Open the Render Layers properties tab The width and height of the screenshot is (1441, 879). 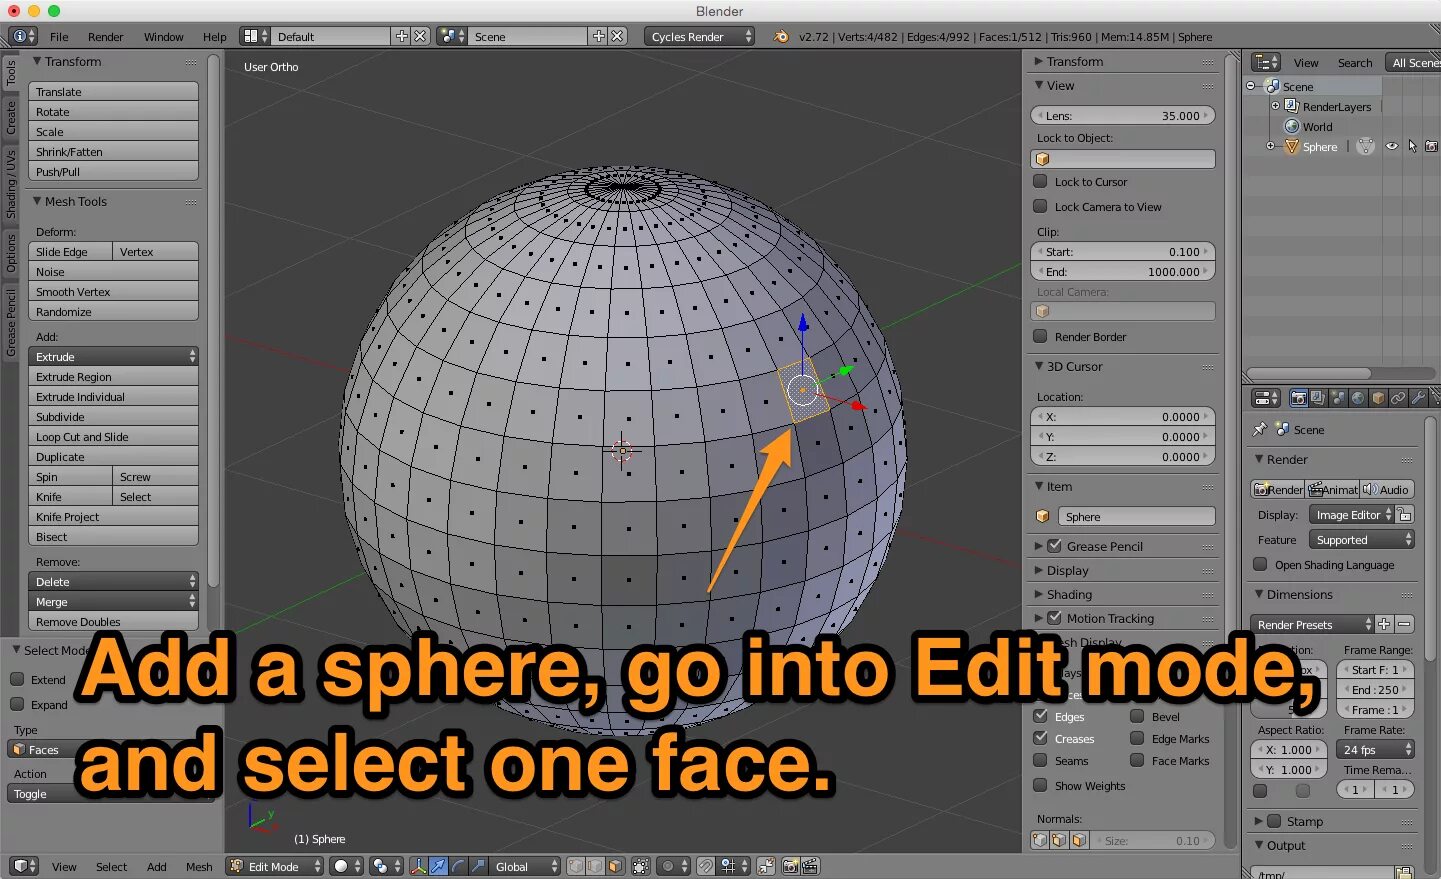click(x=1318, y=398)
